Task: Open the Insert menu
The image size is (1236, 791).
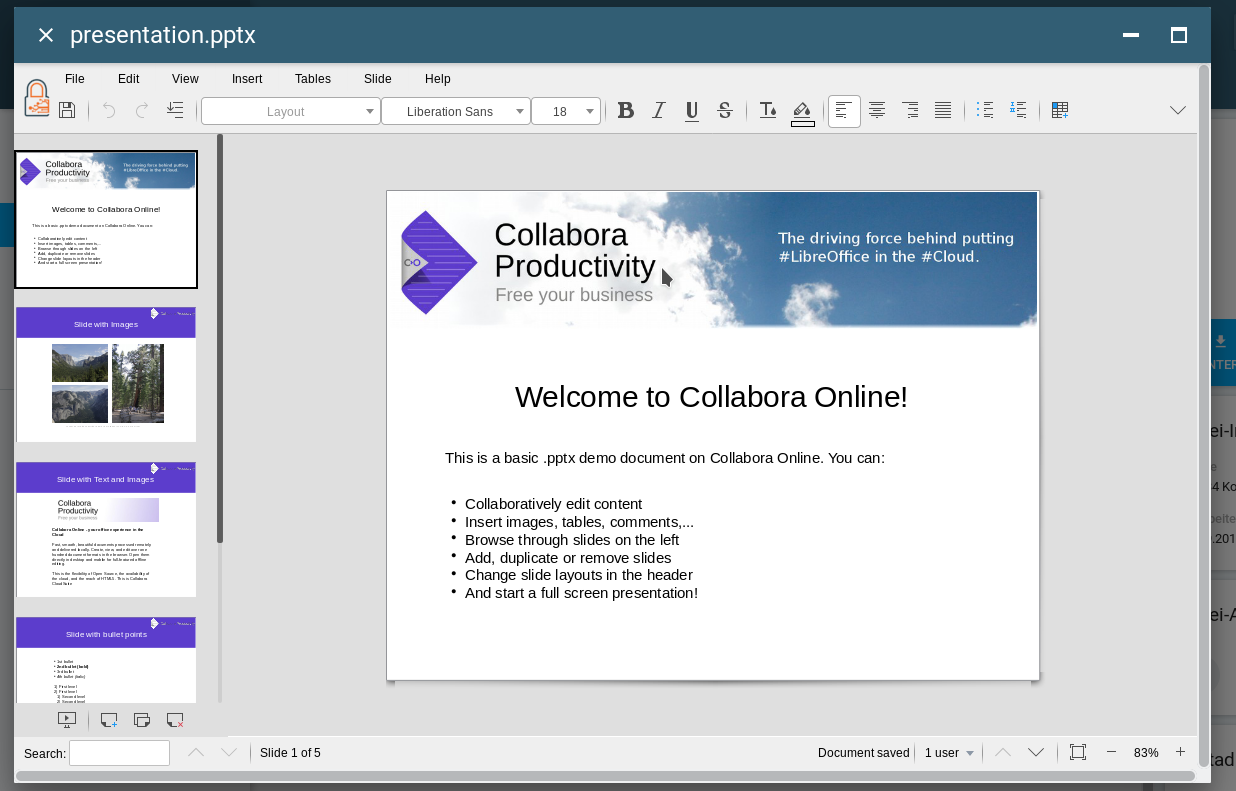Action: (x=247, y=79)
